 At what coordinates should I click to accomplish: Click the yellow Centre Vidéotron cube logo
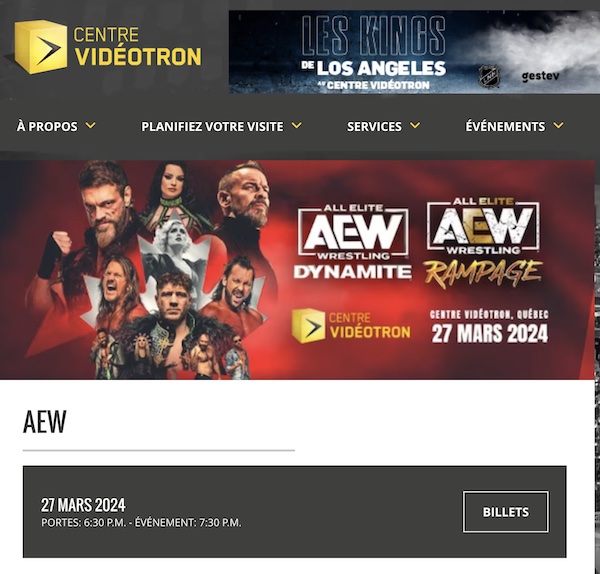[x=41, y=47]
